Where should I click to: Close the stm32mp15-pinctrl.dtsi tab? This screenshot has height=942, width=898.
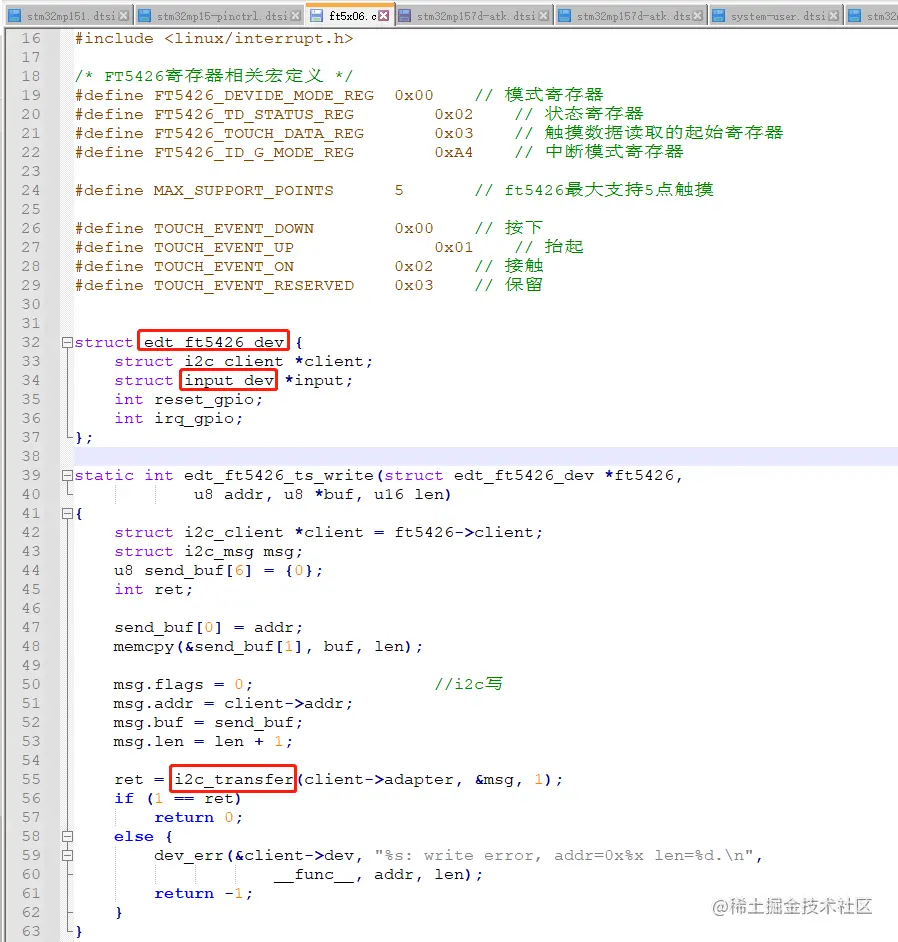click(296, 16)
